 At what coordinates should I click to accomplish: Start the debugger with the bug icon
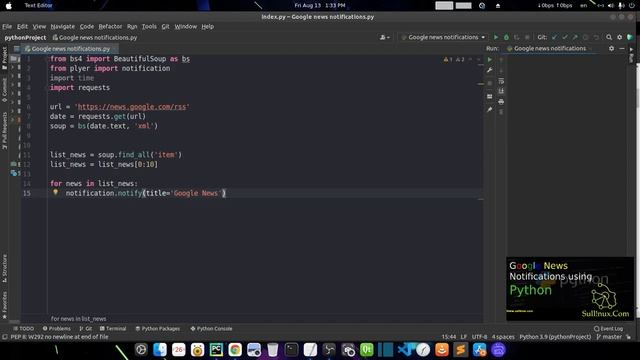[x=506, y=37]
